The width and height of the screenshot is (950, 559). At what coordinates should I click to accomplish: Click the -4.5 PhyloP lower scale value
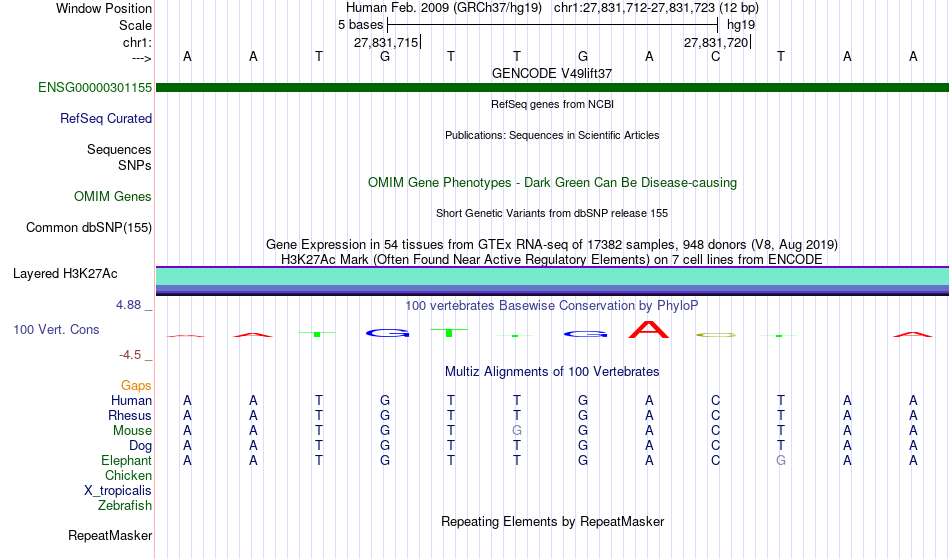[130, 354]
